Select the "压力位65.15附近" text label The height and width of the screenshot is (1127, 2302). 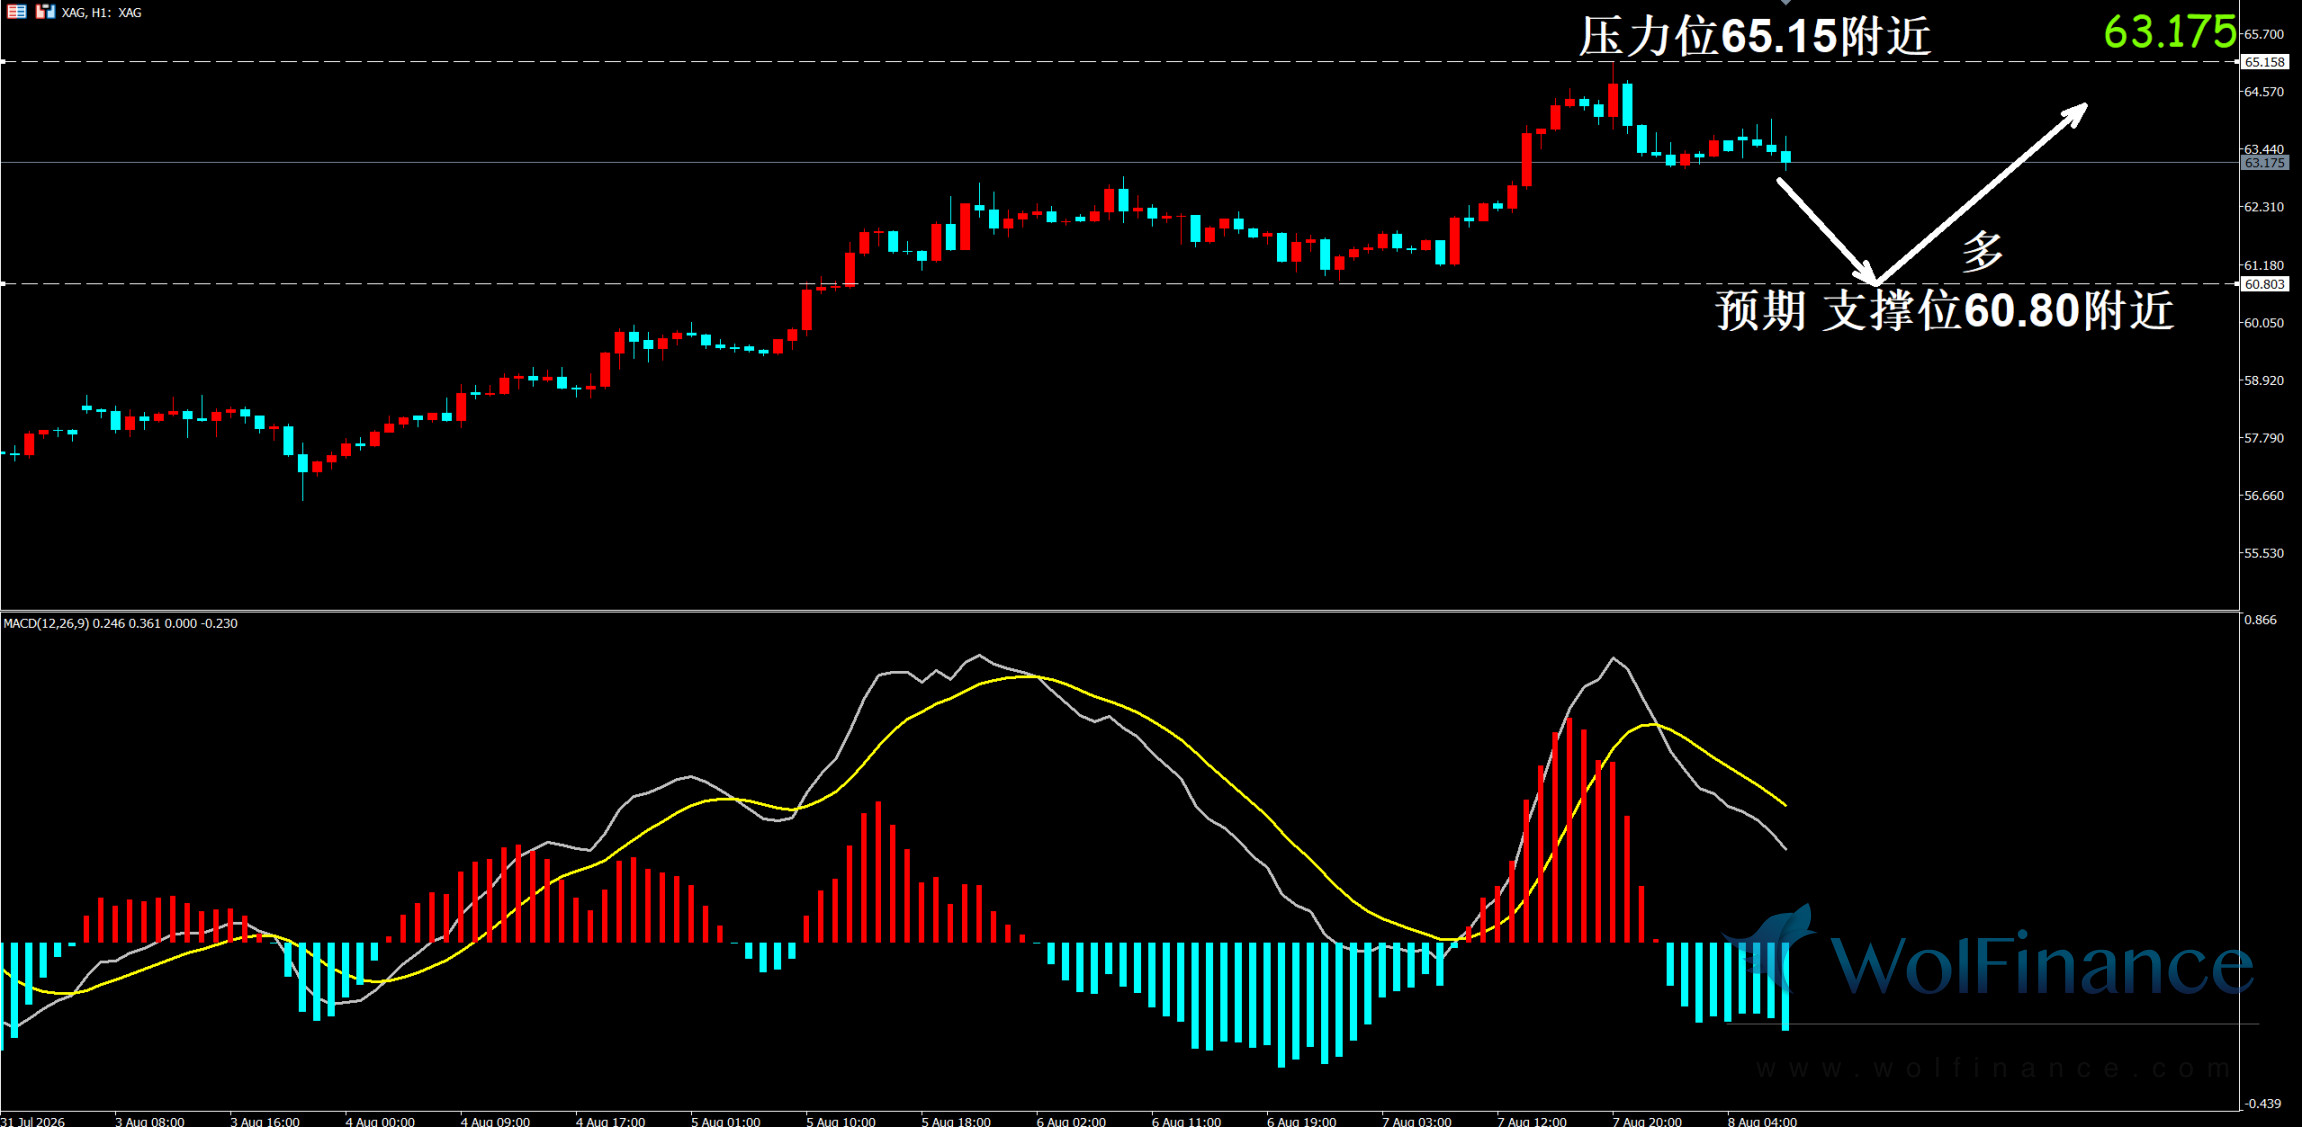point(1755,37)
